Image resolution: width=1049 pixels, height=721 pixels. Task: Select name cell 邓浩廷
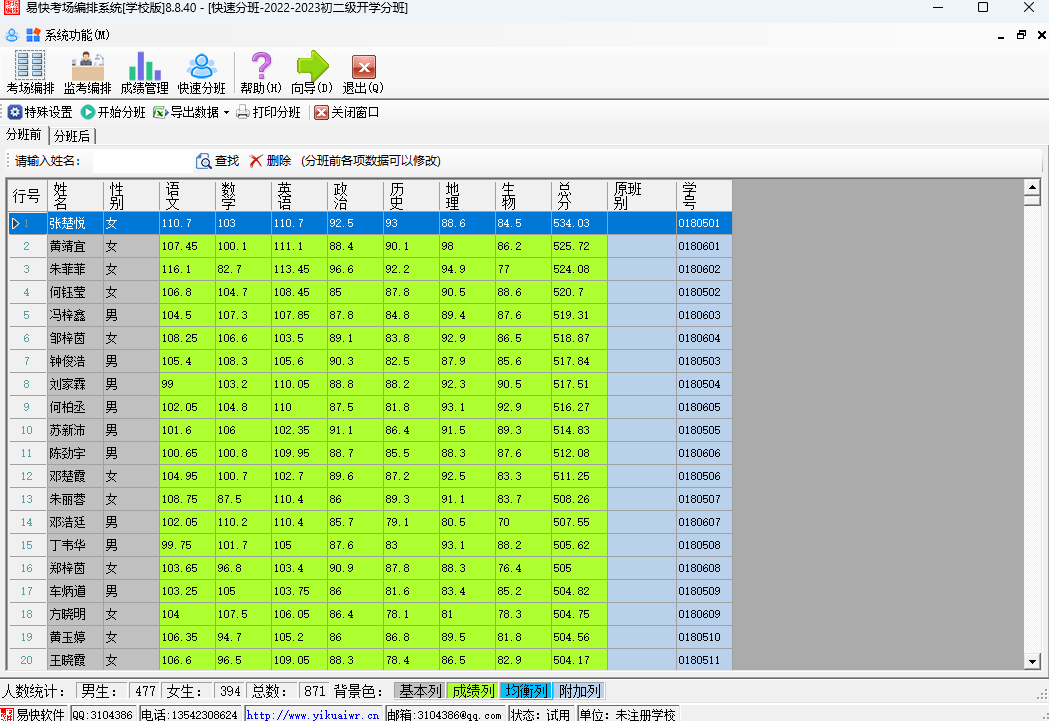point(75,522)
